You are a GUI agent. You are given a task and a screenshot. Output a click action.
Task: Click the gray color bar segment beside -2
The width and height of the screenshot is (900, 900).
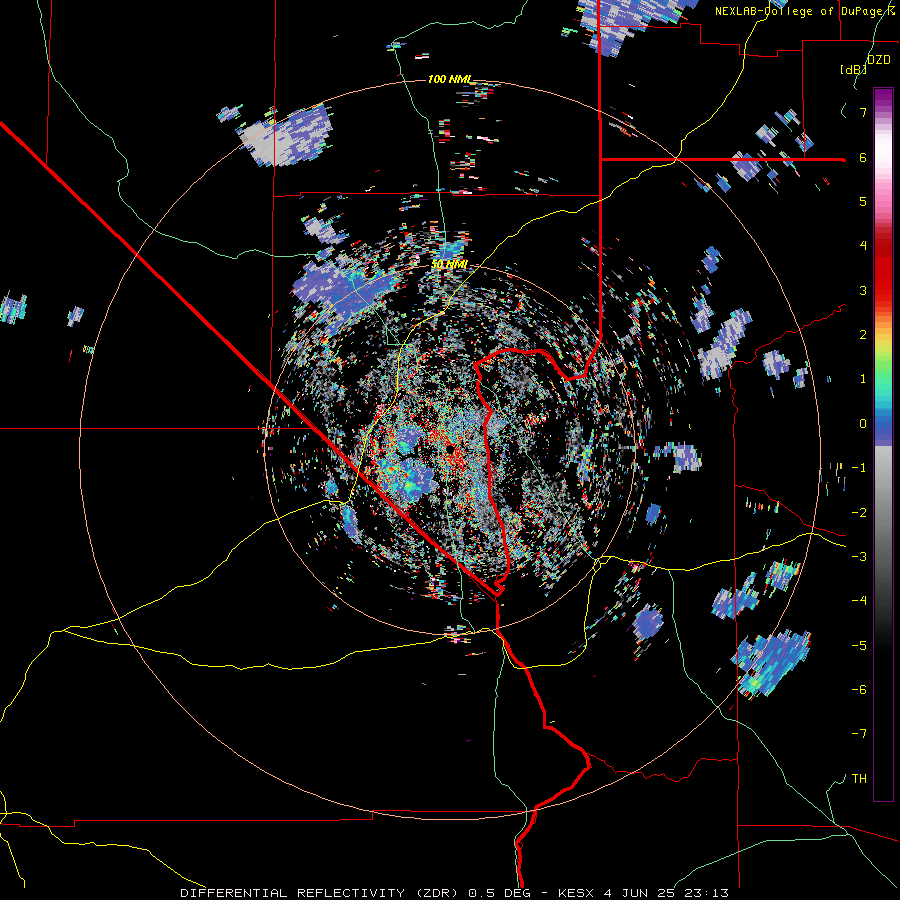883,512
